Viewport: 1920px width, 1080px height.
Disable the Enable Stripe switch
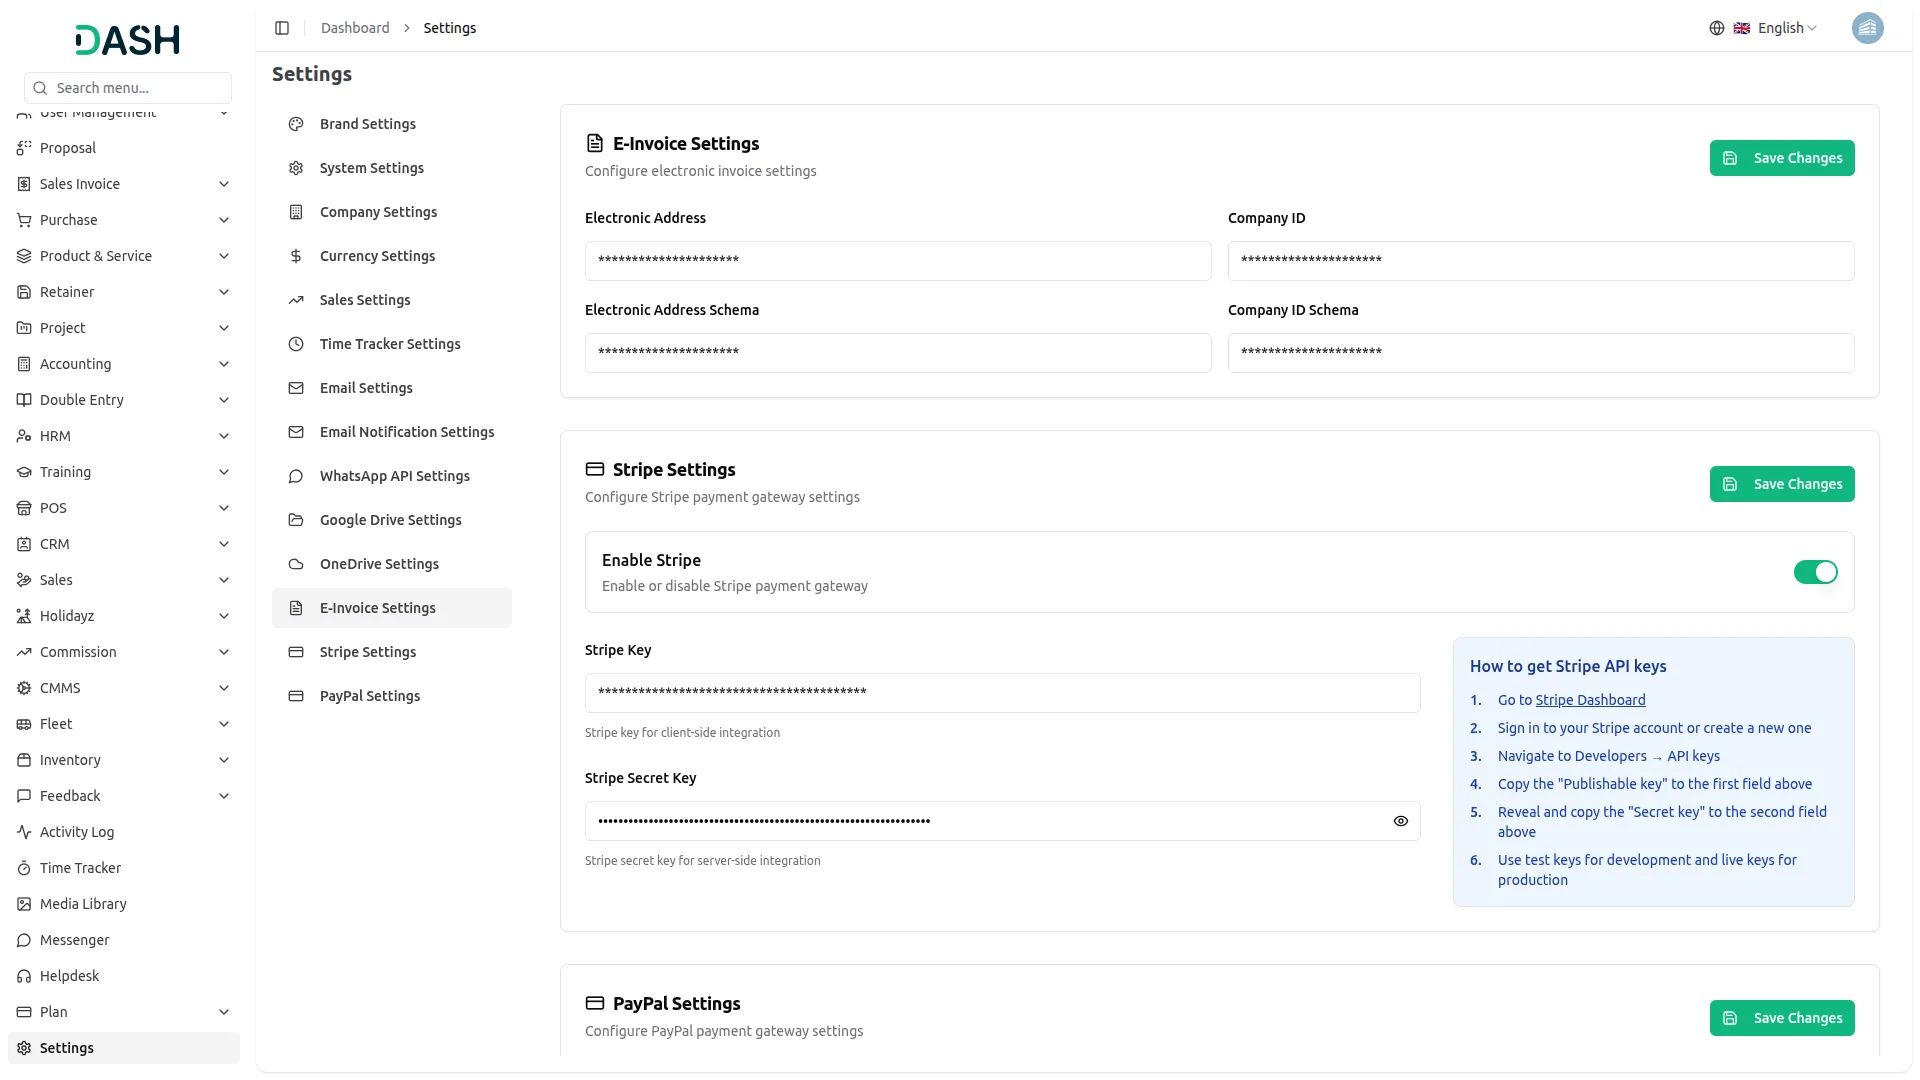pos(1815,572)
